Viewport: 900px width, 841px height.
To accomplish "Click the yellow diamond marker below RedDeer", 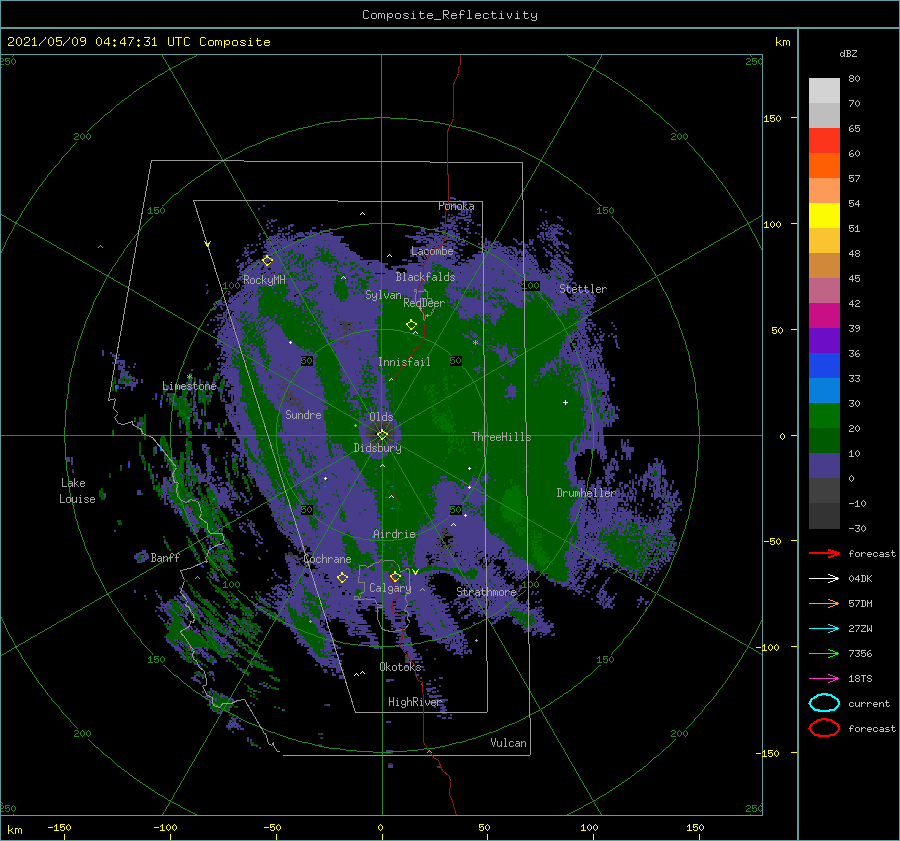I will coord(411,325).
